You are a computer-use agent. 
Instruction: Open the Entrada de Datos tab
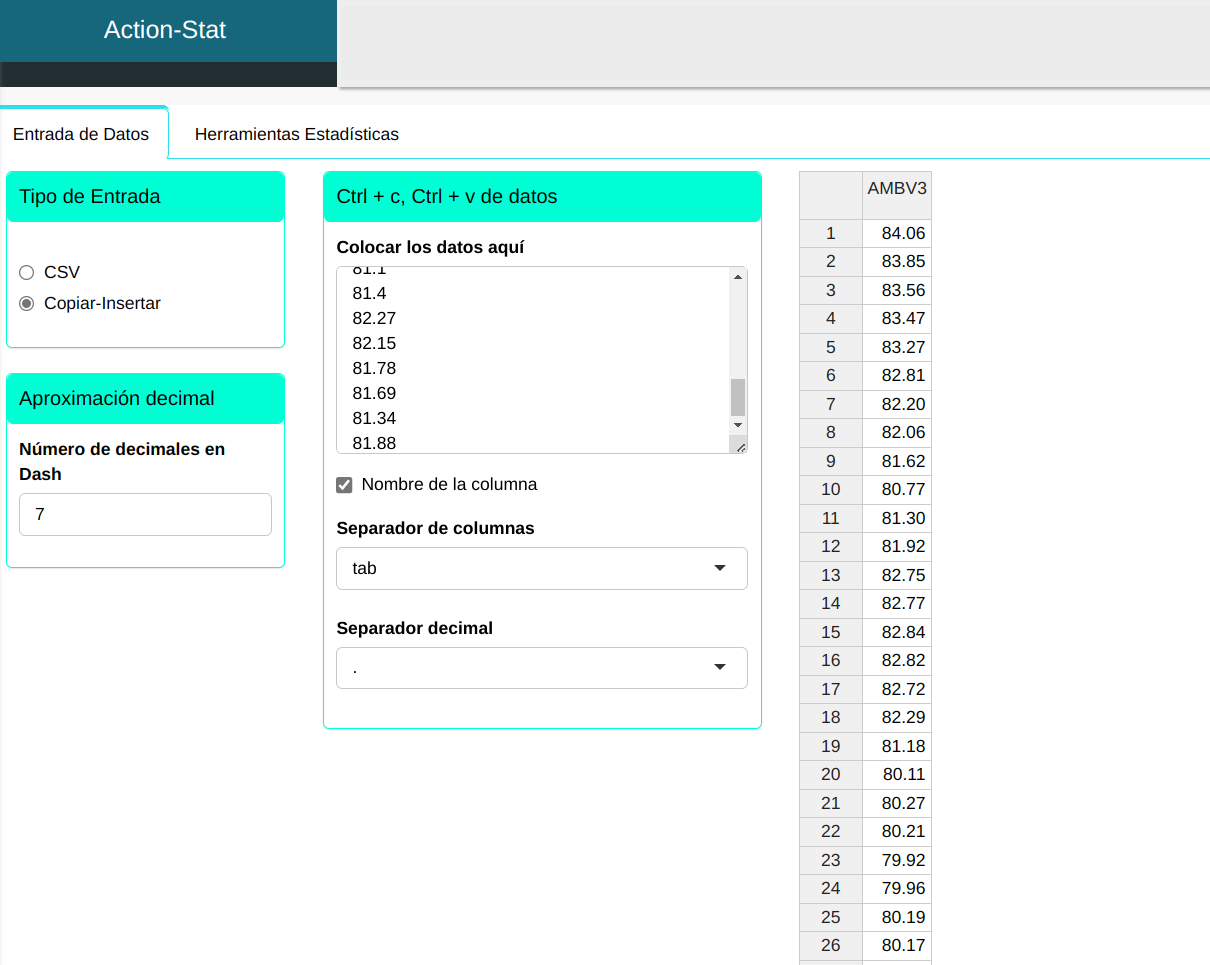coord(81,134)
